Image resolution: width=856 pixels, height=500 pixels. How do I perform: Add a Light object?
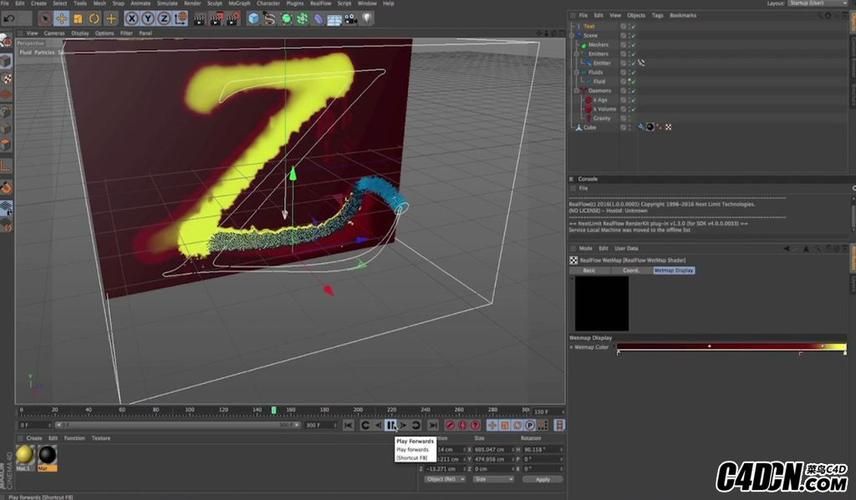(x=367, y=19)
